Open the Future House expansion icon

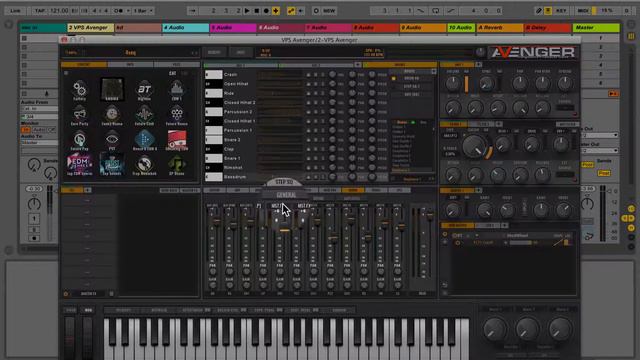tap(177, 116)
